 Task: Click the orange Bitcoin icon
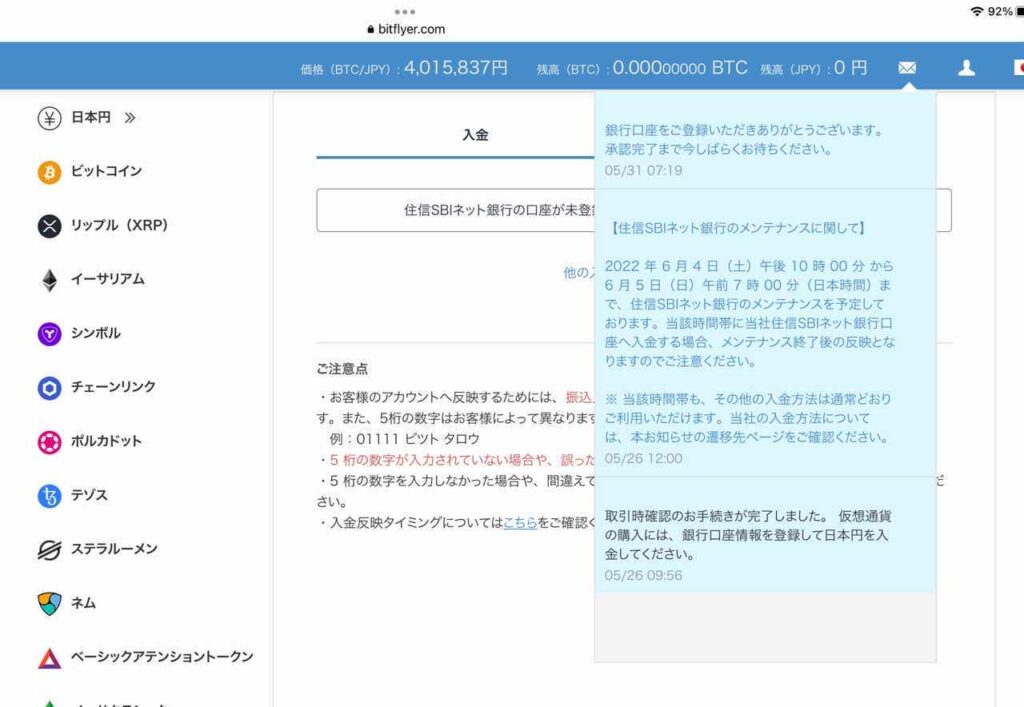[x=49, y=172]
